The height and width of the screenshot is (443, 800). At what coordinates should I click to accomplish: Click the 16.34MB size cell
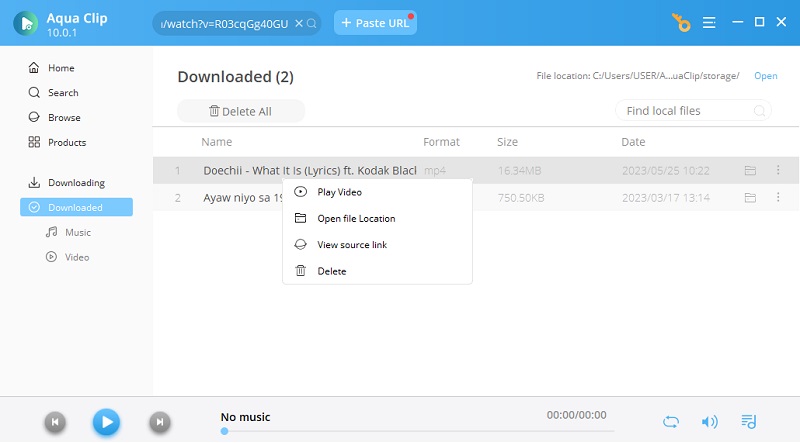click(x=519, y=170)
